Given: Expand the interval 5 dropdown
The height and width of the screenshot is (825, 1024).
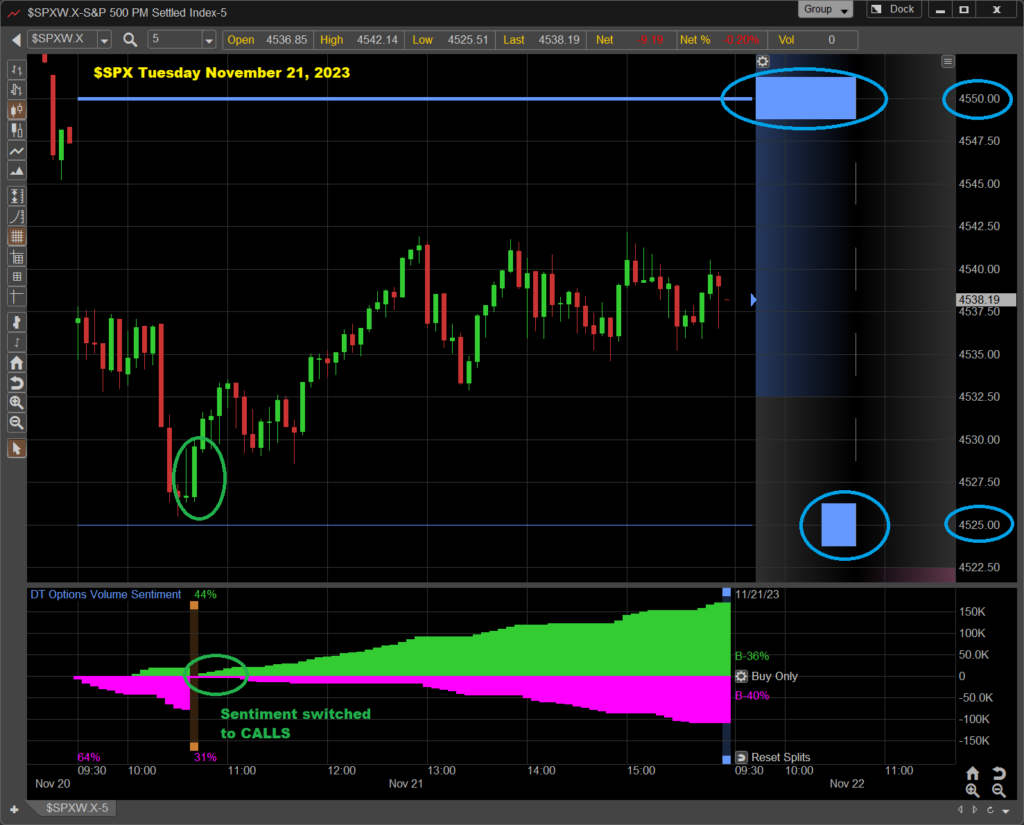Looking at the screenshot, I should tap(208, 40).
